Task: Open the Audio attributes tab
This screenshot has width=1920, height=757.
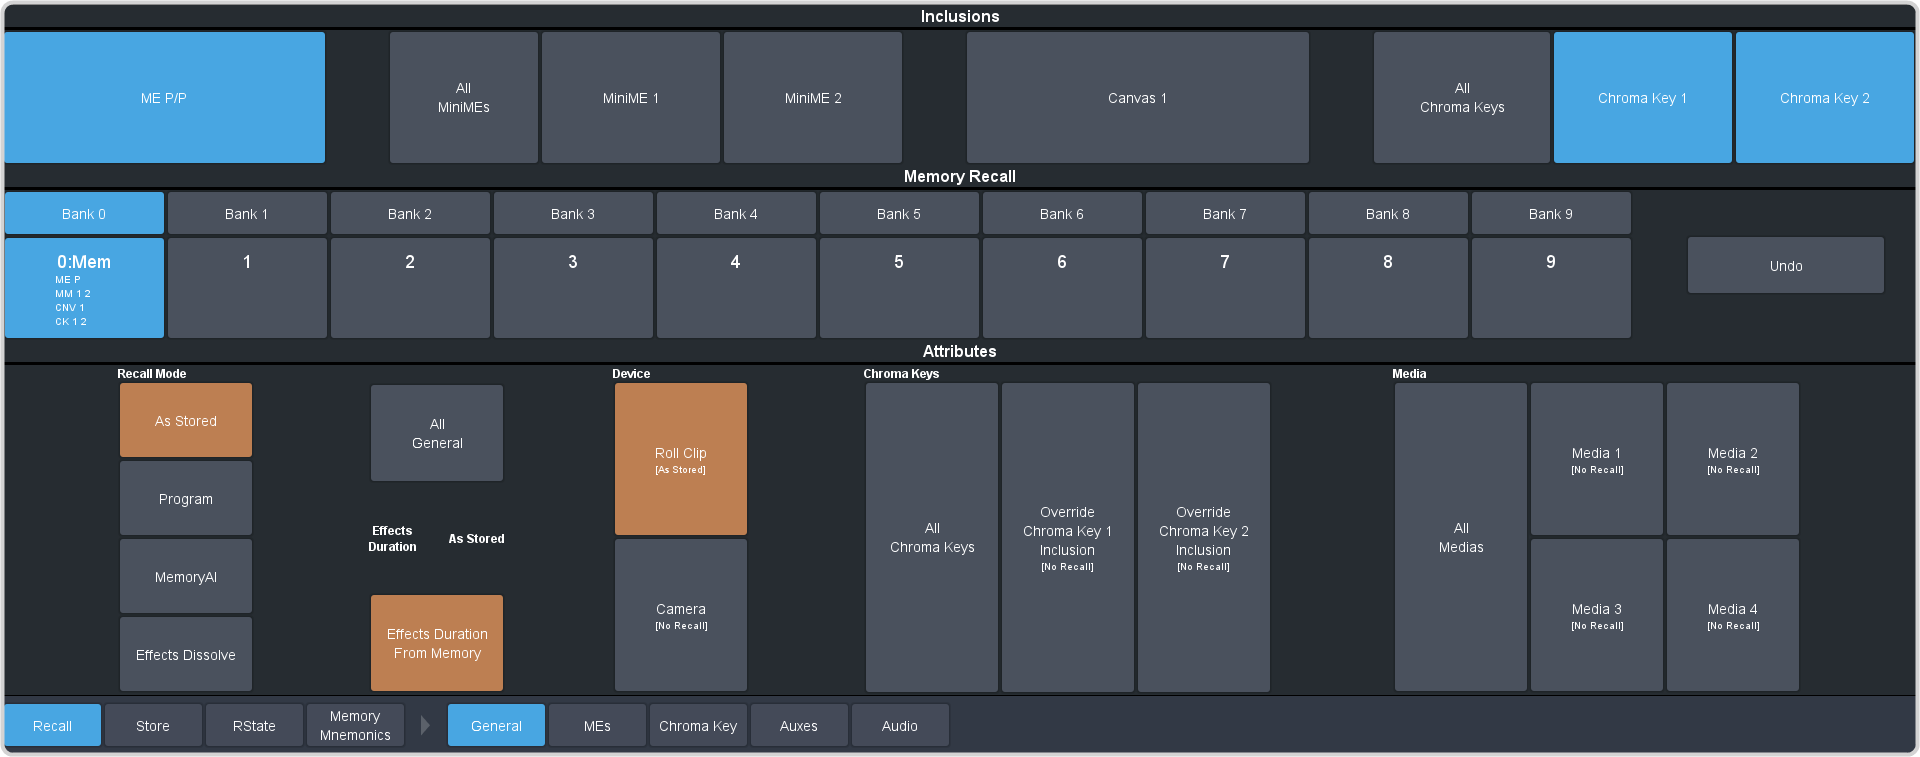Action: click(x=899, y=726)
